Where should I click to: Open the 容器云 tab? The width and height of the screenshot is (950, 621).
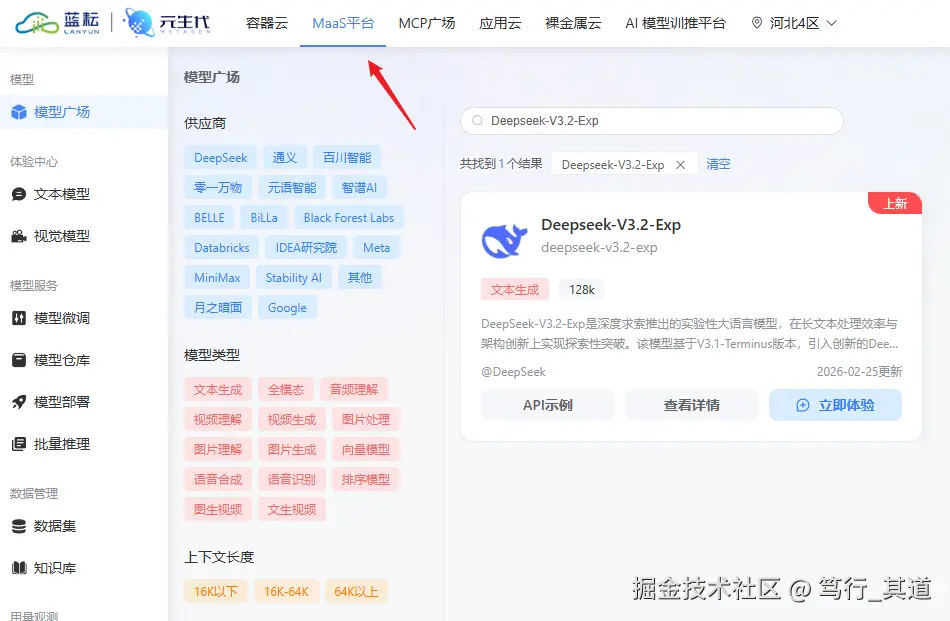click(x=267, y=23)
